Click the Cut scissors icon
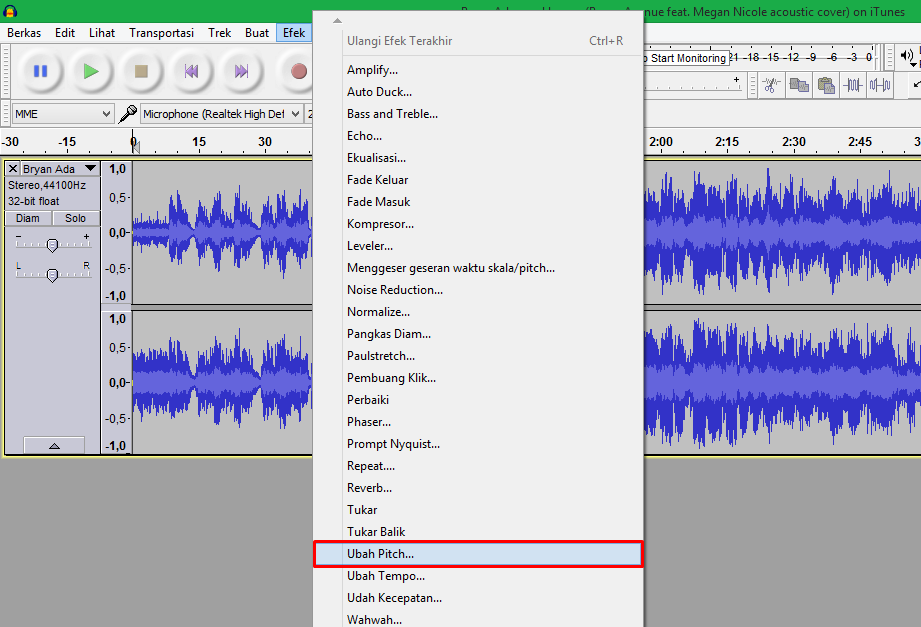 coord(771,85)
